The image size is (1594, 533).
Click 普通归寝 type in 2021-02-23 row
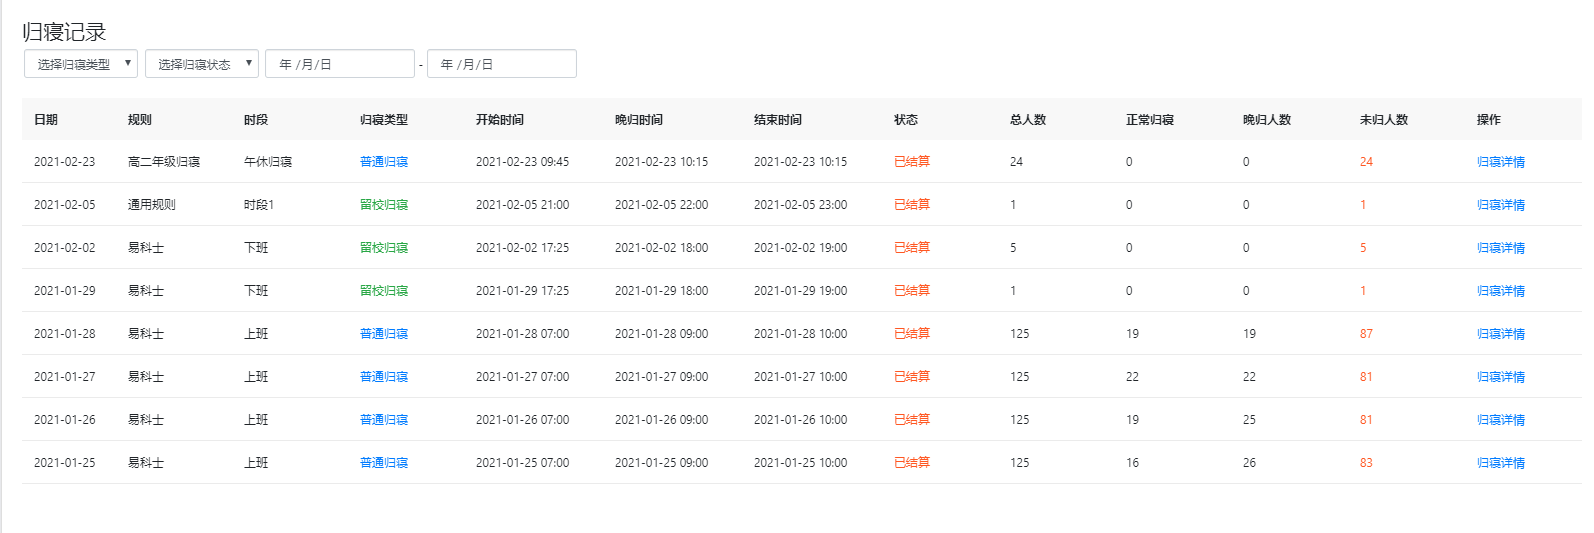pyautogui.click(x=384, y=162)
